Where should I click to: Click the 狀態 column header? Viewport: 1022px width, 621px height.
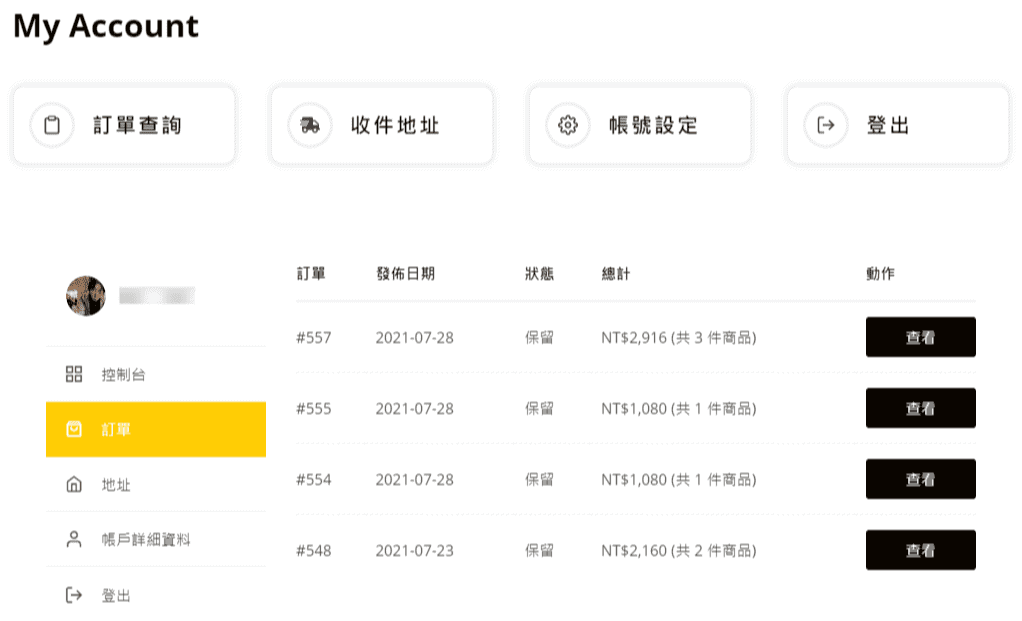540,274
